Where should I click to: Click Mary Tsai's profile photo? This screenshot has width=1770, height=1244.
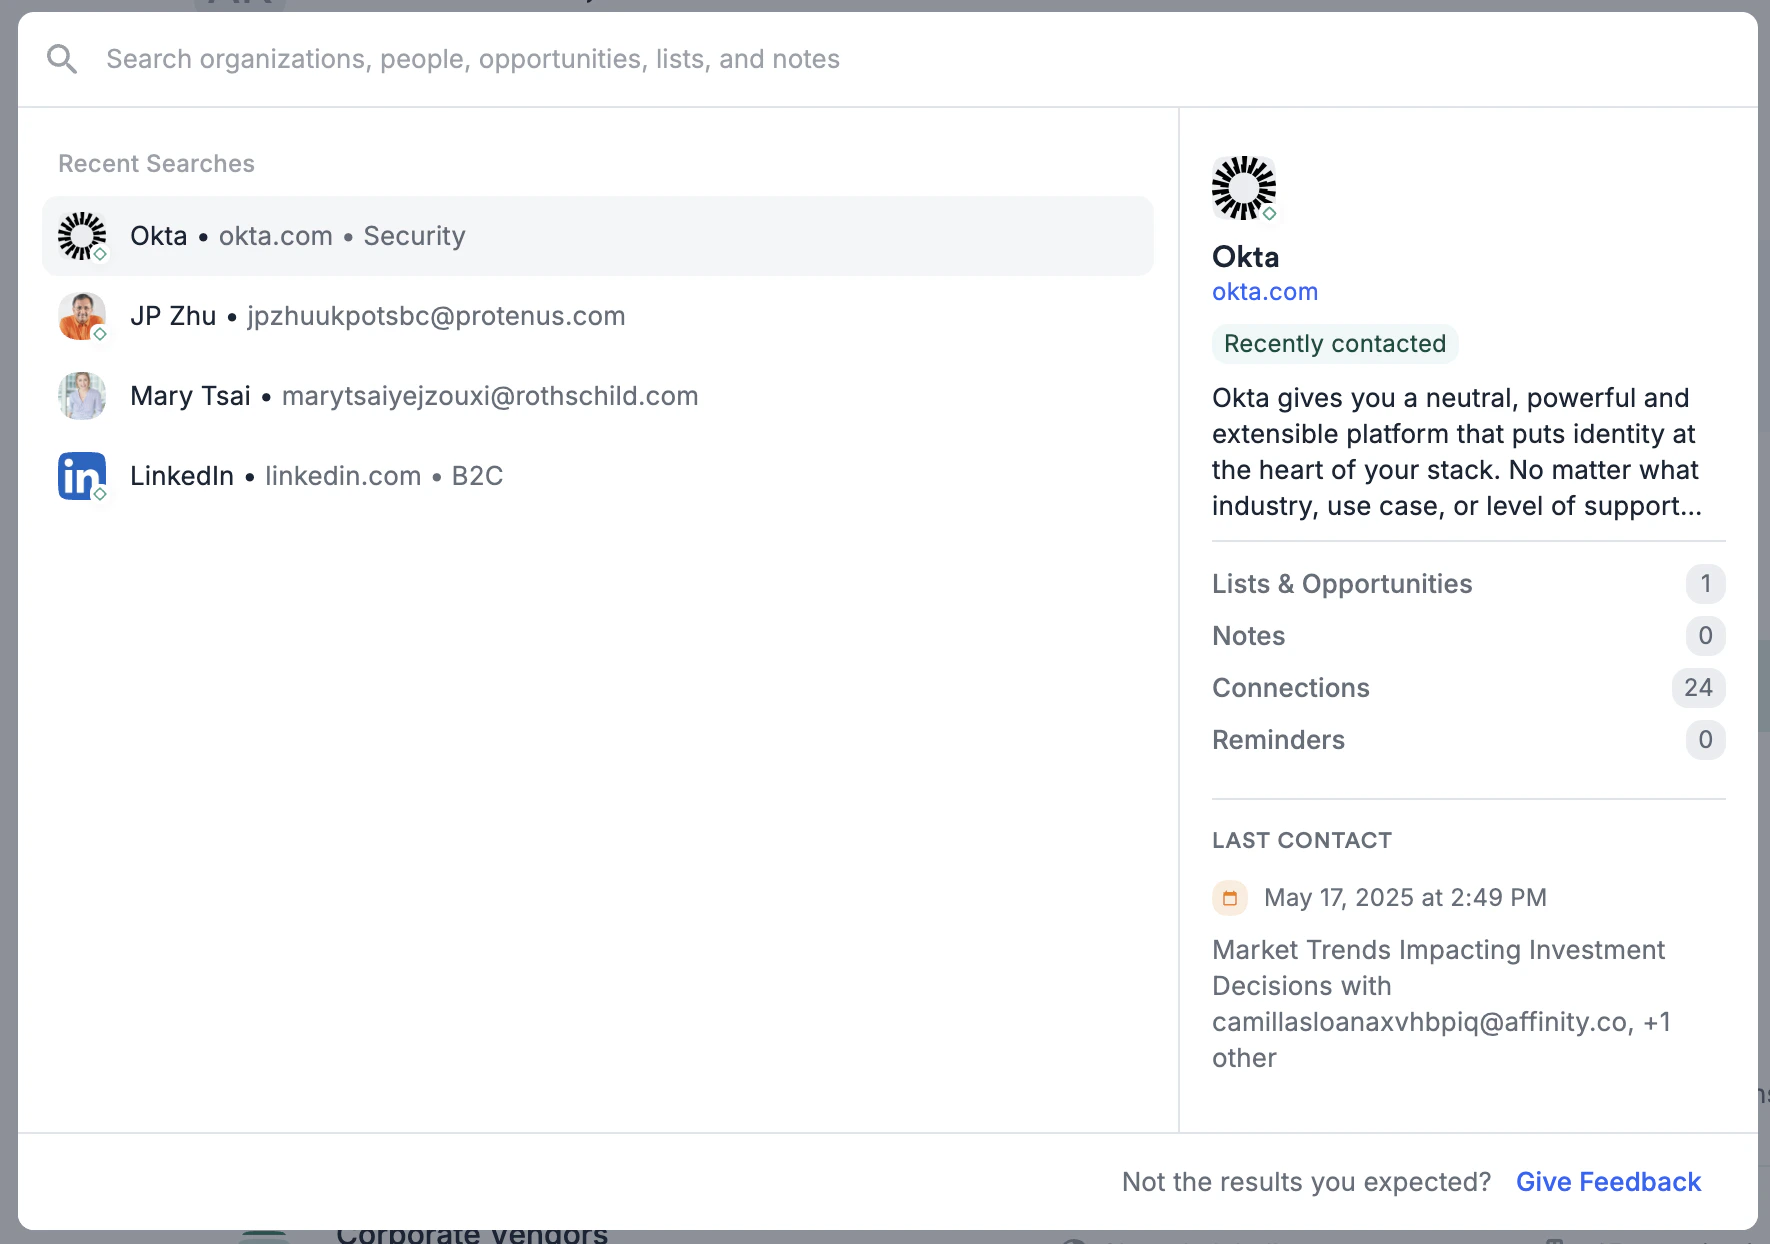(82, 396)
